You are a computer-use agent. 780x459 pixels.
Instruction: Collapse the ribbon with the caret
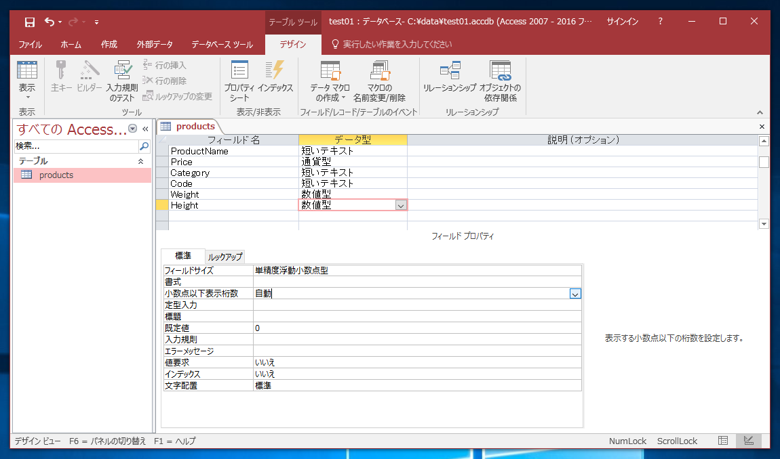point(760,112)
